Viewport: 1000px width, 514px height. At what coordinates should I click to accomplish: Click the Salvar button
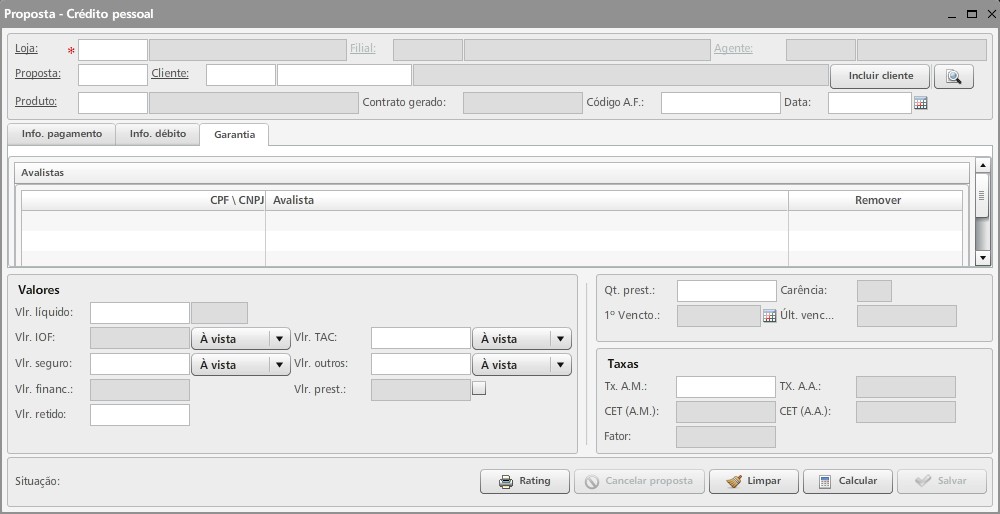(x=941, y=481)
